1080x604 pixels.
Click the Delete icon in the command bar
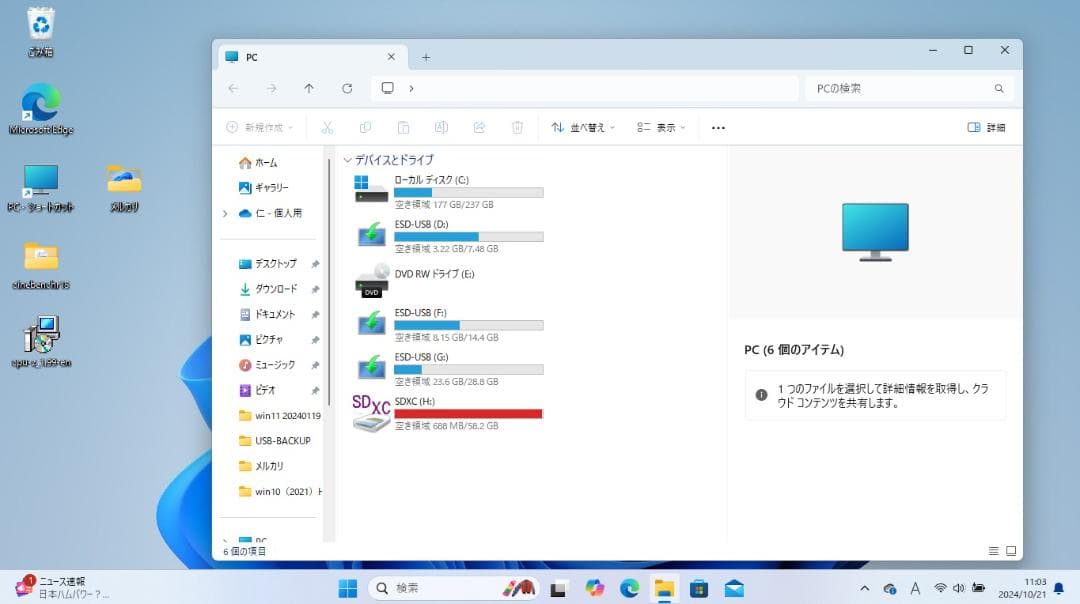[x=516, y=127]
